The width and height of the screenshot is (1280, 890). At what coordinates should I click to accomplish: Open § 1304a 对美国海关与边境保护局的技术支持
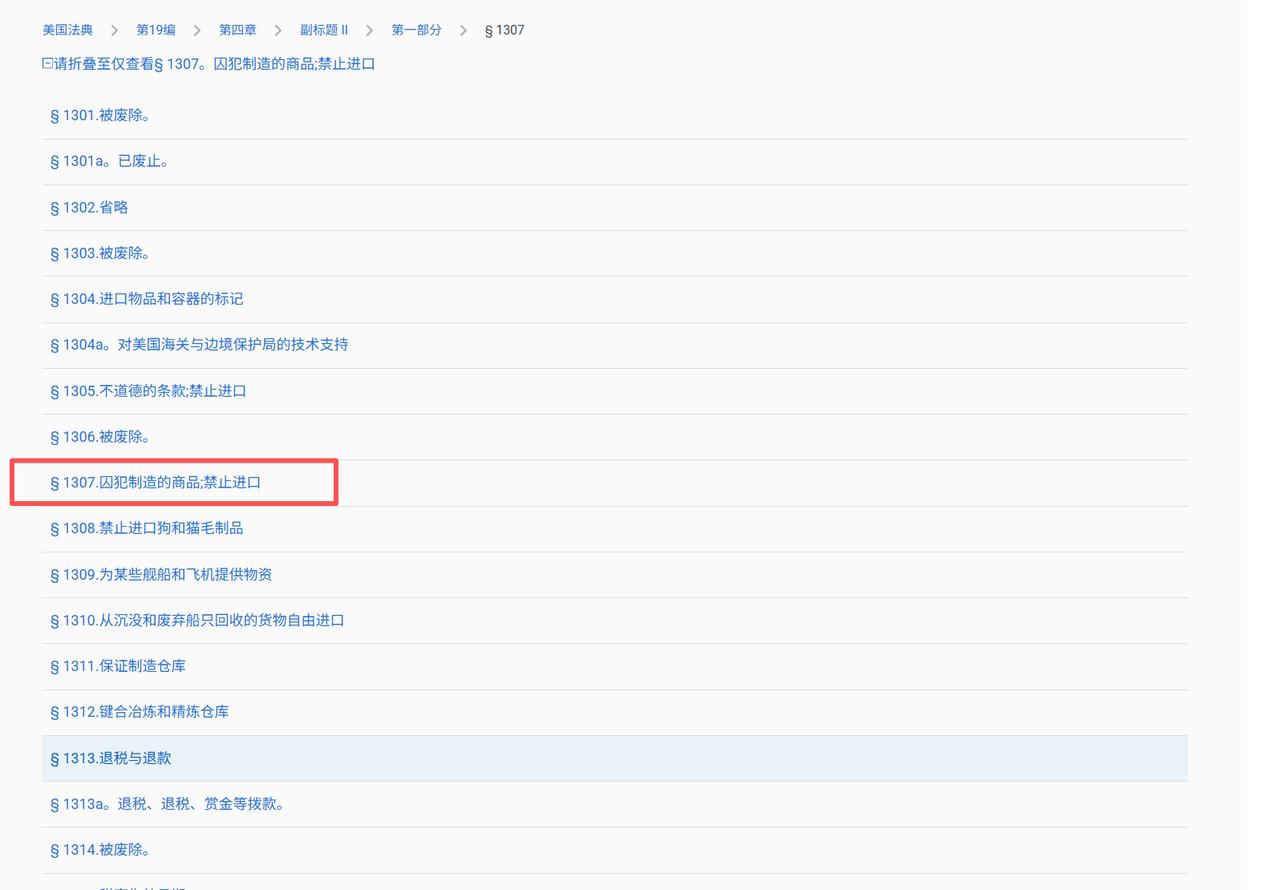[x=199, y=345]
